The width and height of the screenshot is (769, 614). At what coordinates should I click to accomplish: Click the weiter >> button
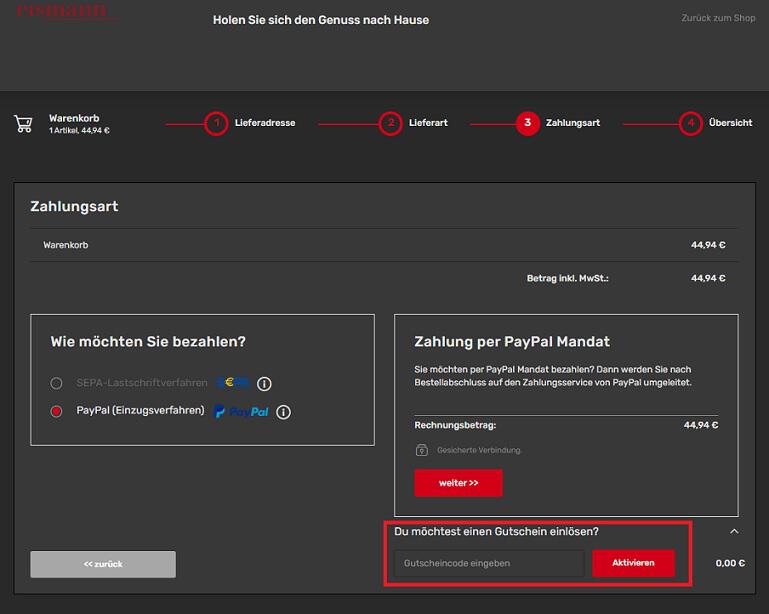[x=458, y=483]
